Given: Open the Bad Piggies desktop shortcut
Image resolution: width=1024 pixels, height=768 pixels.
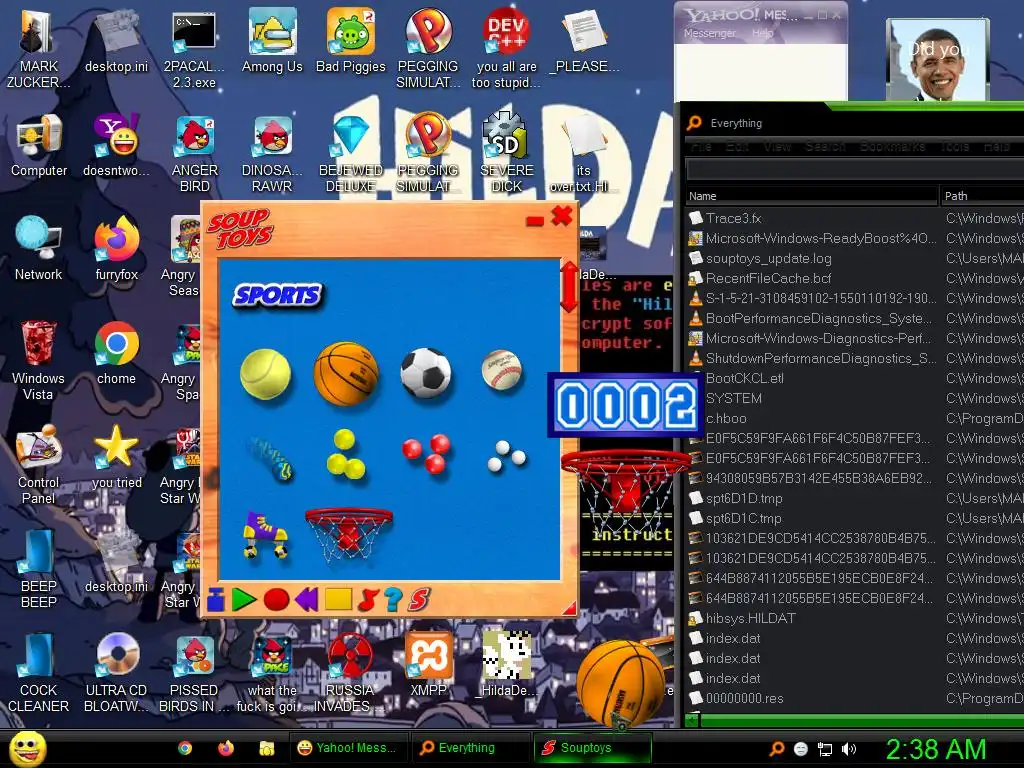Looking at the screenshot, I should click(x=351, y=40).
